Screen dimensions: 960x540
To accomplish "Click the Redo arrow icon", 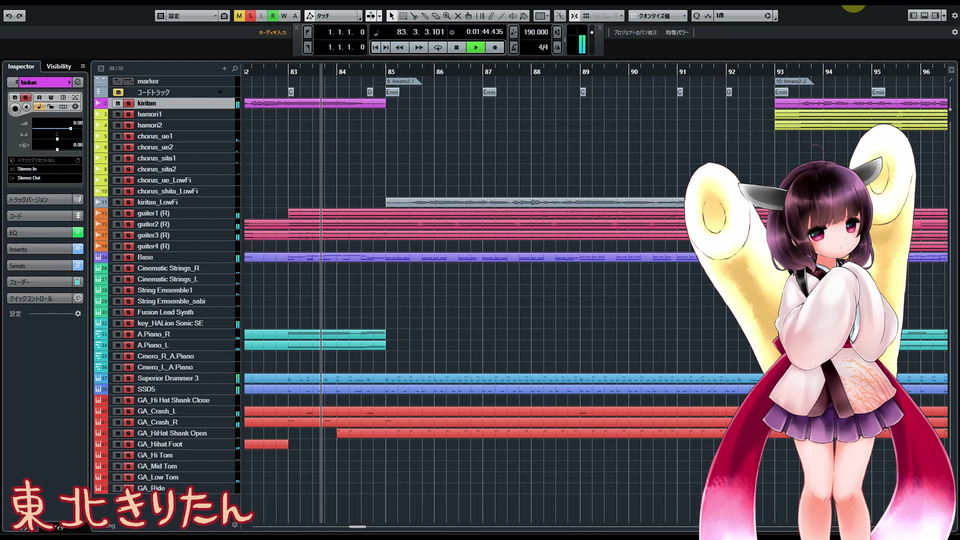I will pos(20,16).
